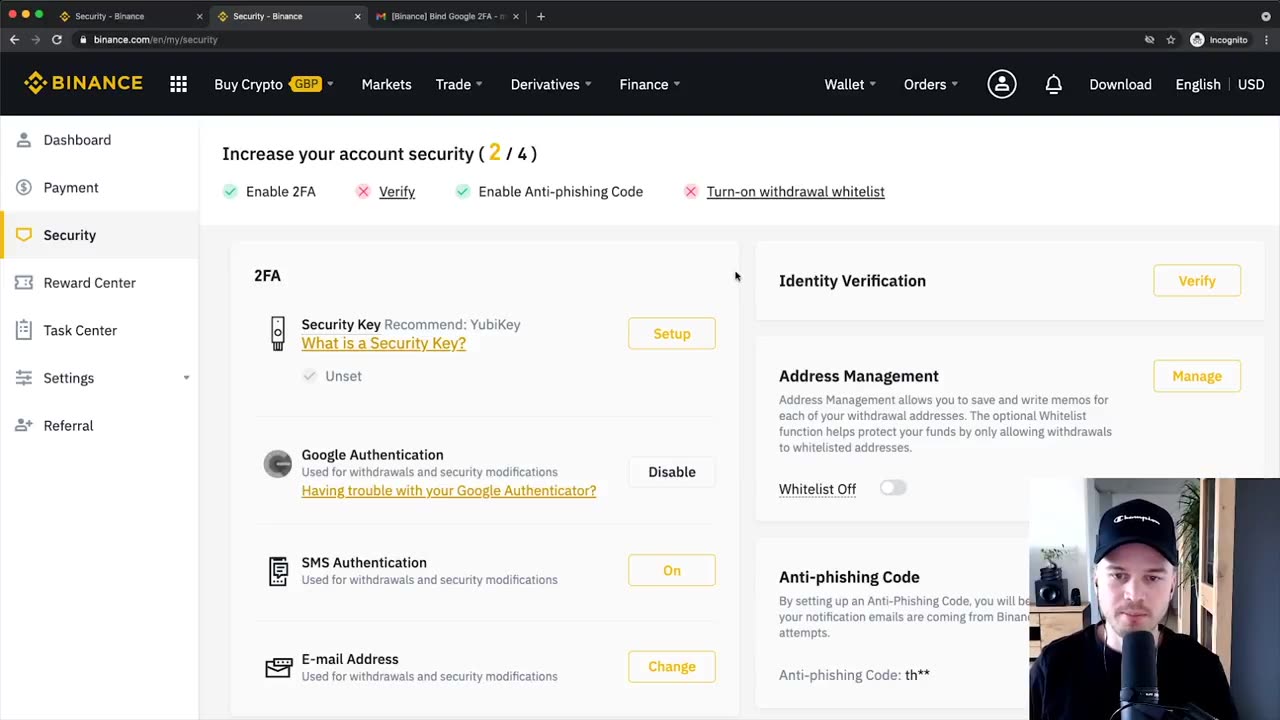The width and height of the screenshot is (1280, 720).
Task: Click the Binance logo
Action: [83, 83]
